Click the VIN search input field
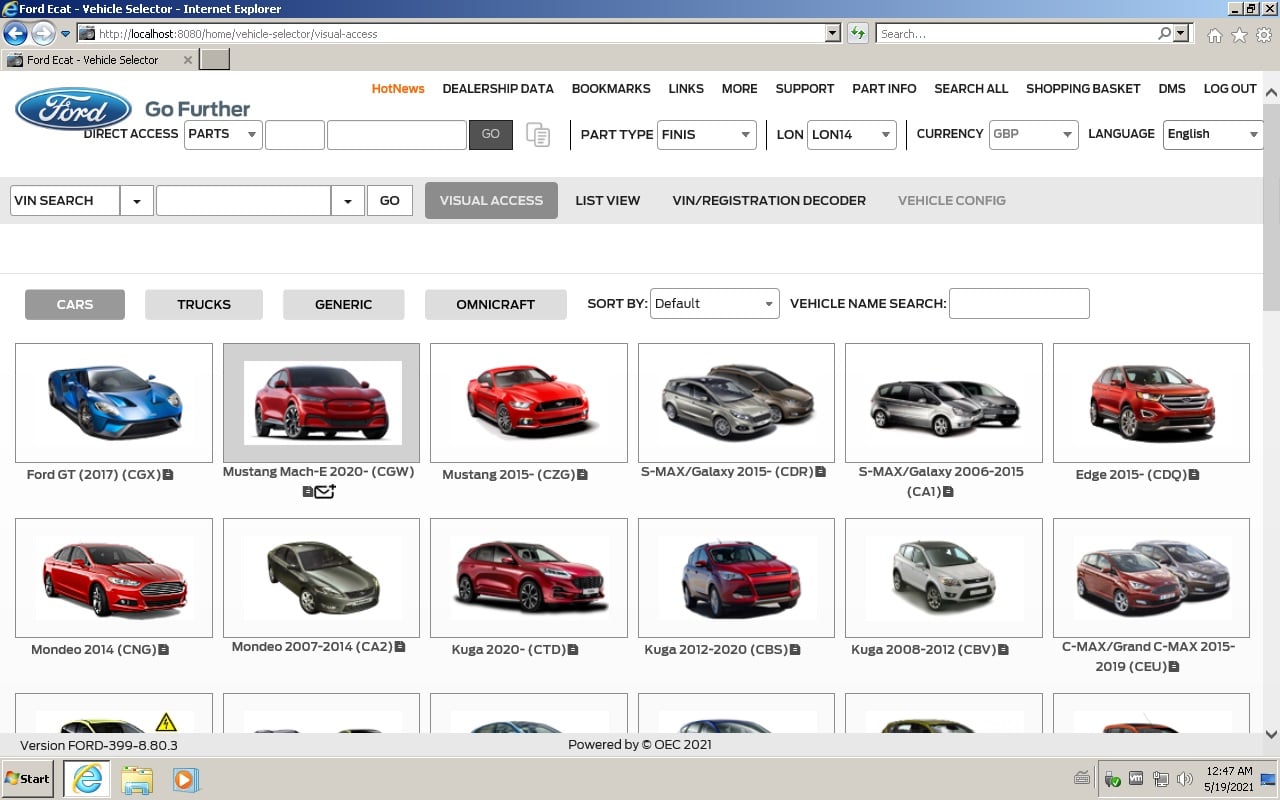Viewport: 1280px width, 800px height. [x=243, y=201]
